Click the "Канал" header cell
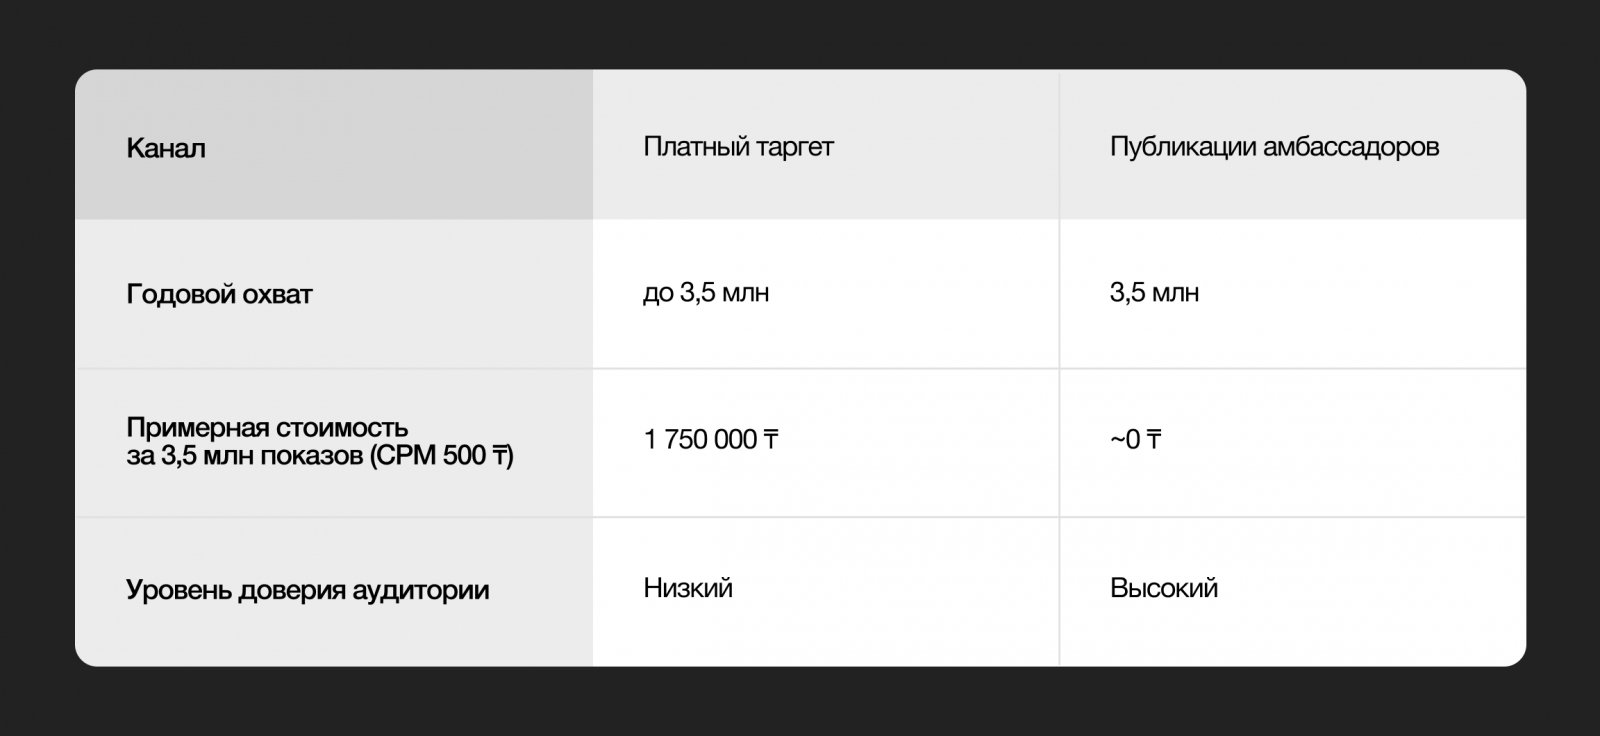 pyautogui.click(x=166, y=148)
